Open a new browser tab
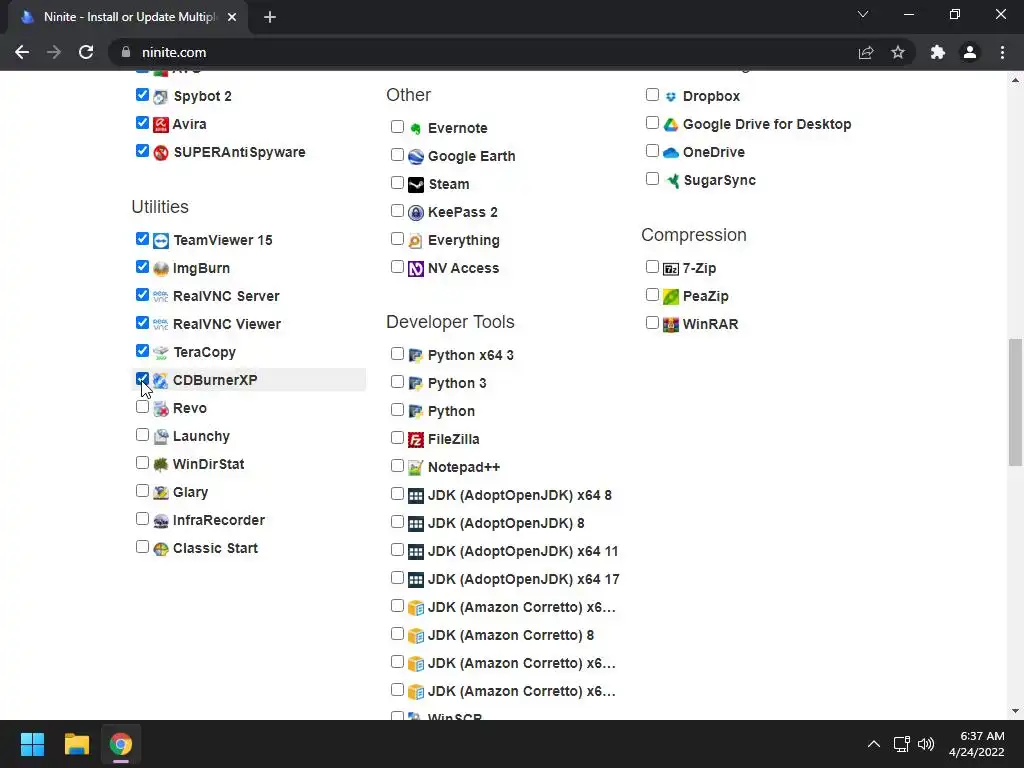This screenshot has width=1024, height=768. click(x=270, y=17)
